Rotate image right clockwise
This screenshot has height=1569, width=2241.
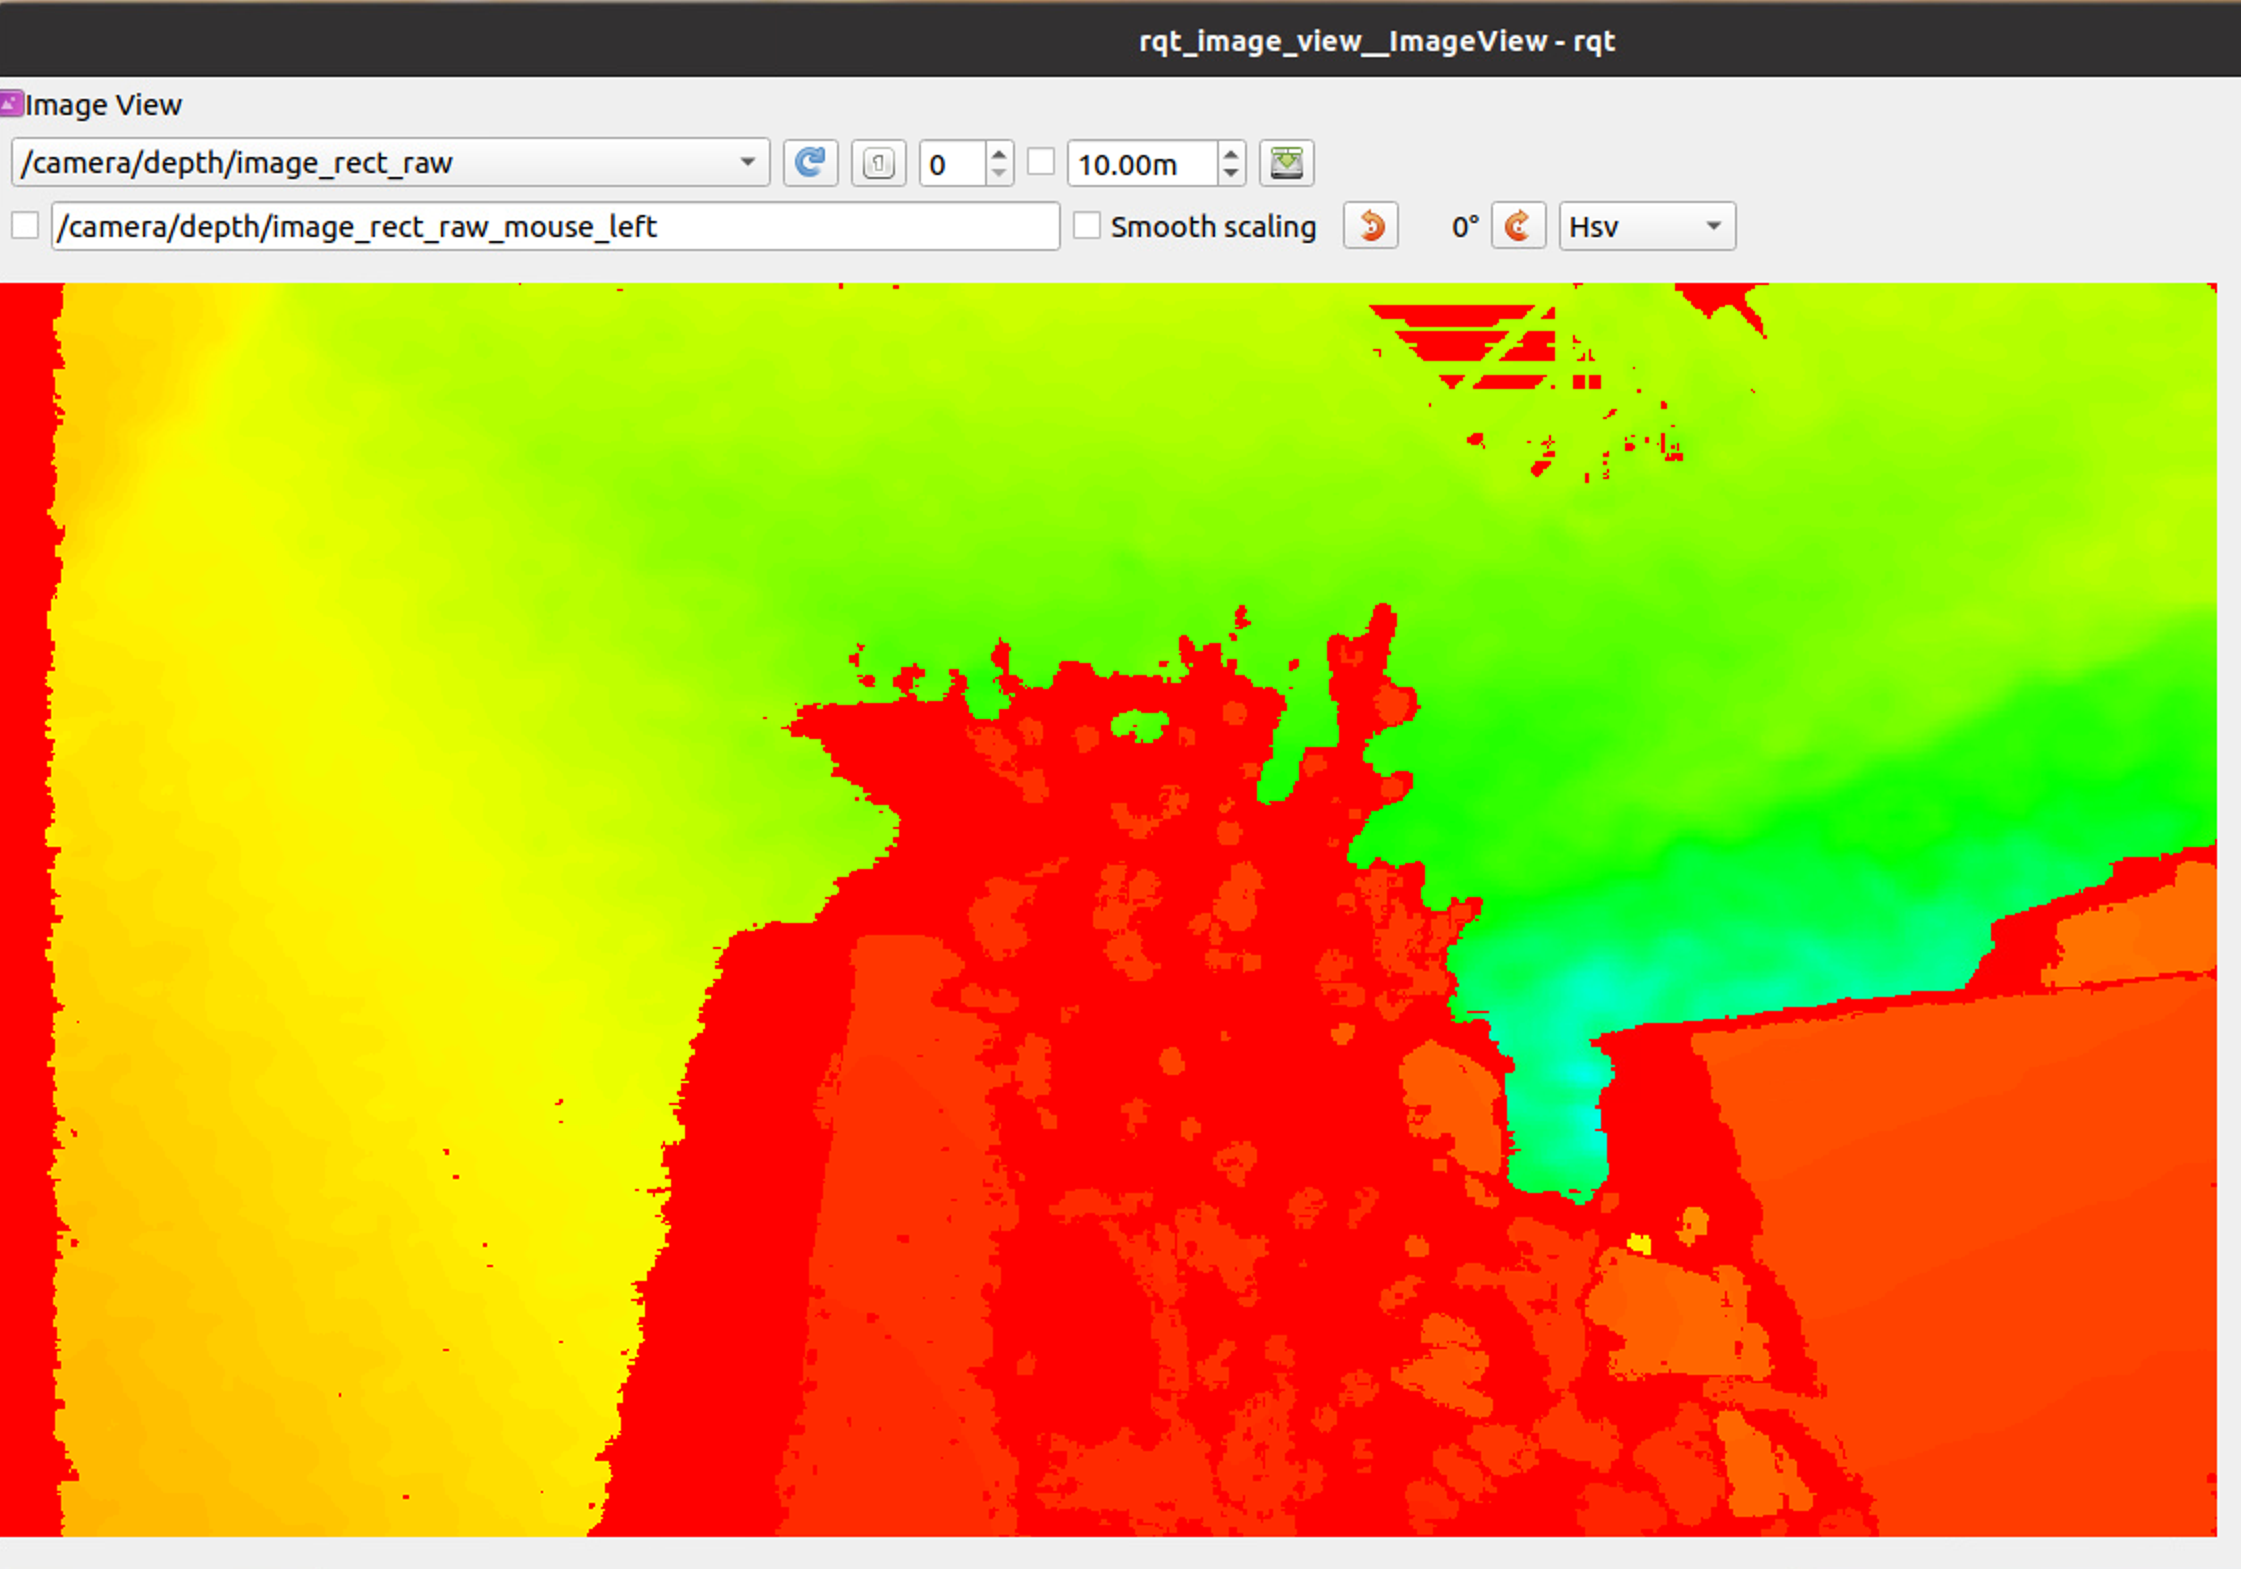click(1517, 226)
